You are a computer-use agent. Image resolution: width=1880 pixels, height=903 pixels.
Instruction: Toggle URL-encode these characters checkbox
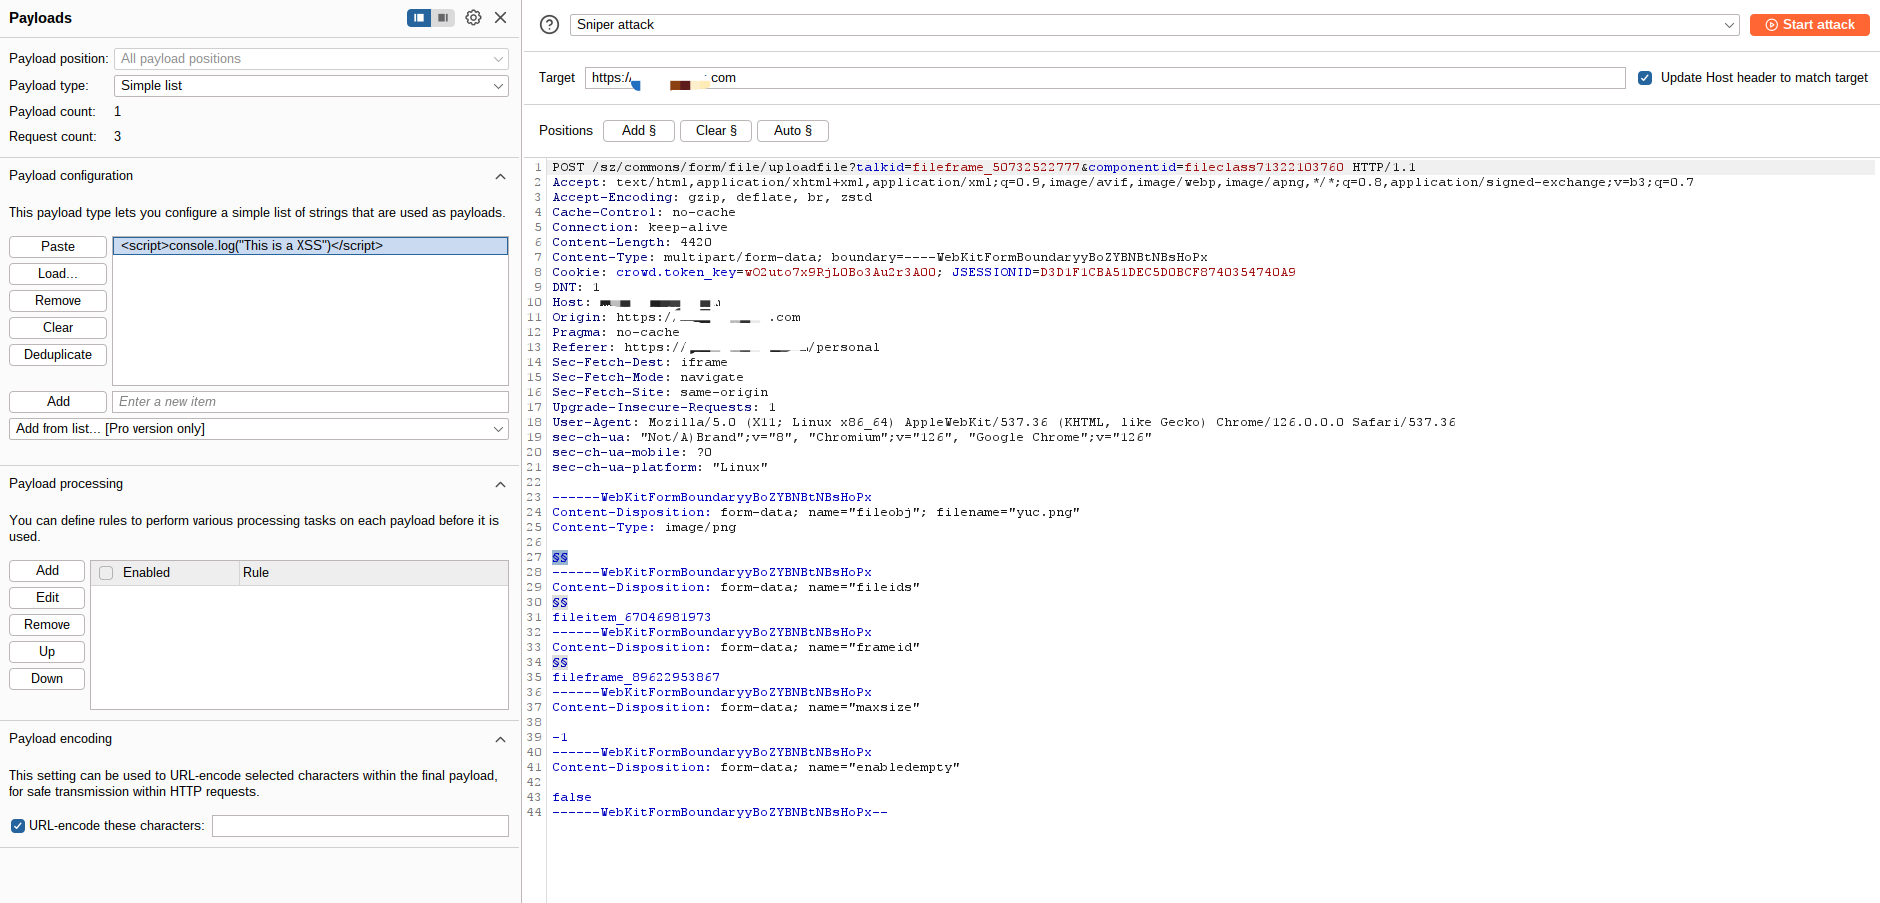click(17, 826)
